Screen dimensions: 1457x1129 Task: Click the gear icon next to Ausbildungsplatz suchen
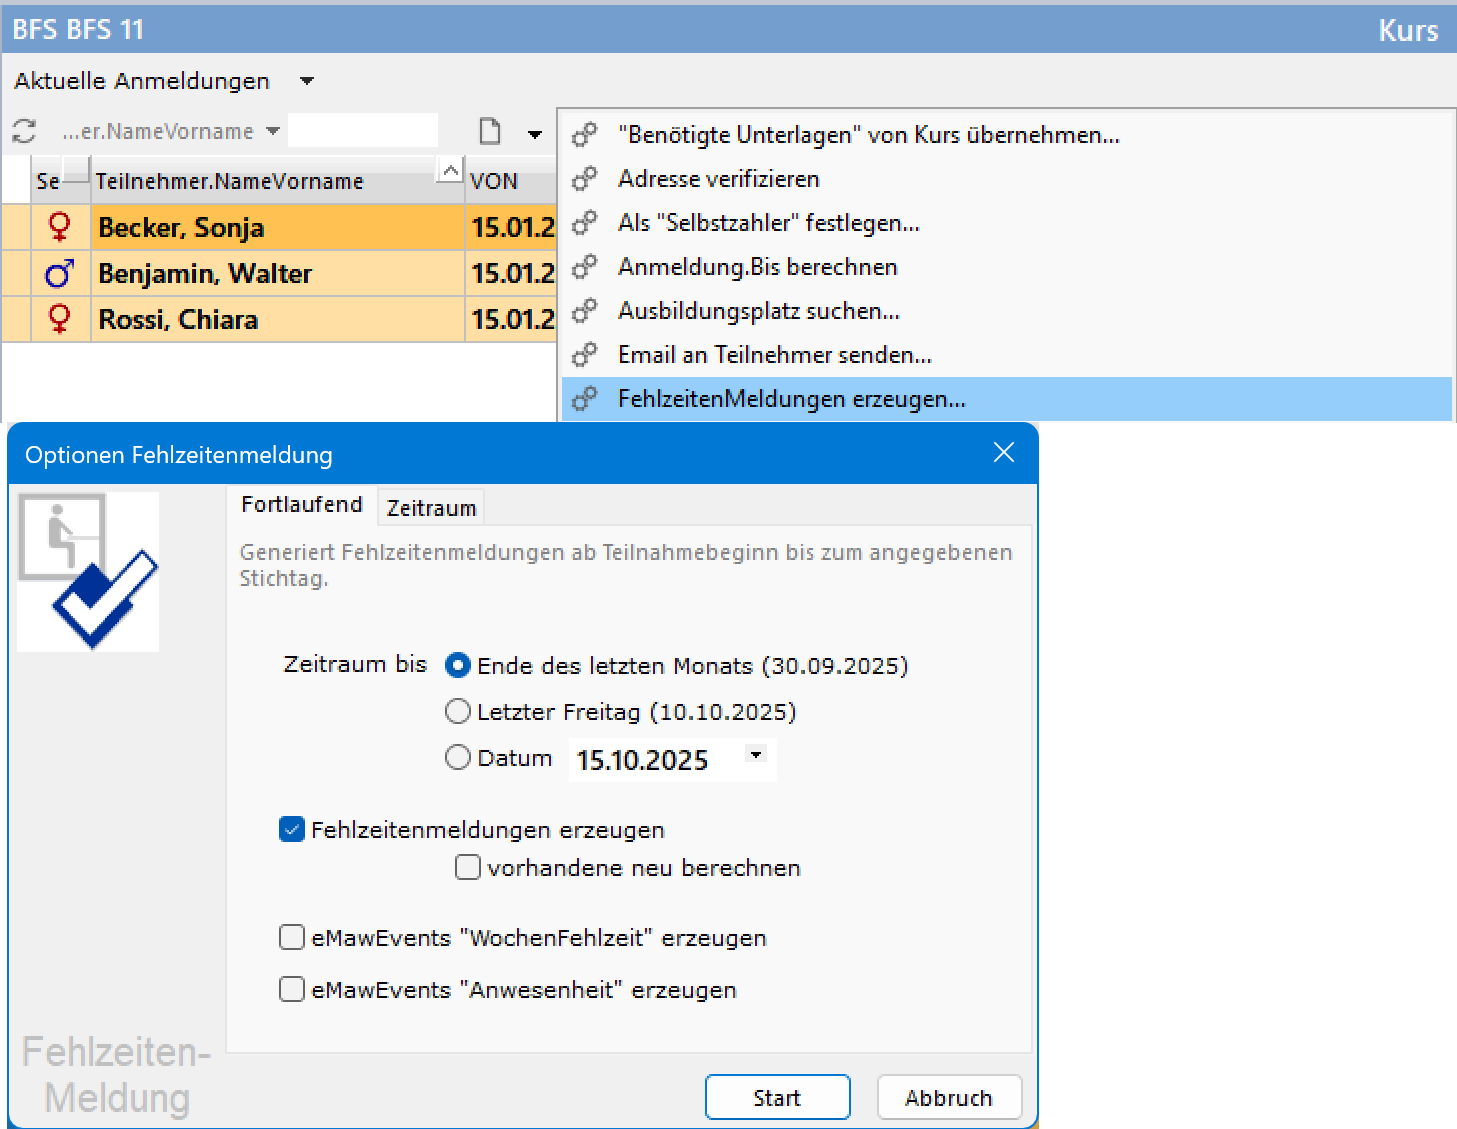[585, 311]
